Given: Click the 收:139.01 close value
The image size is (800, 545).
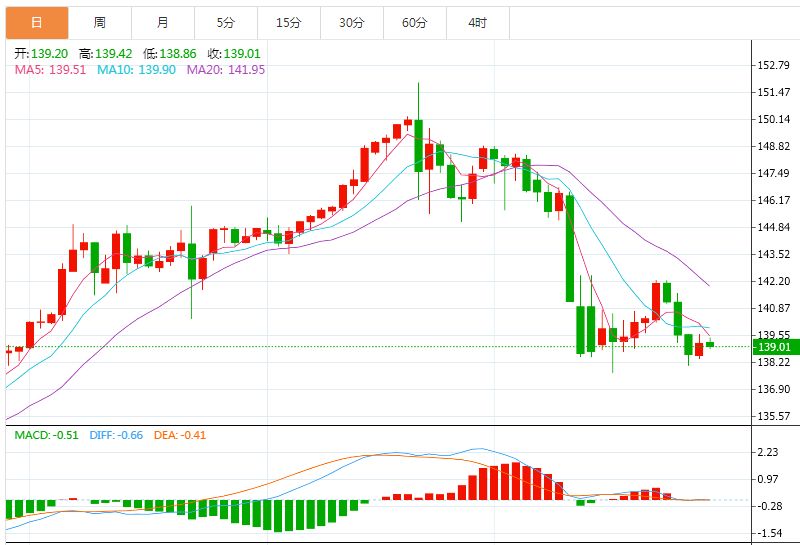Looking at the screenshot, I should 234,54.
